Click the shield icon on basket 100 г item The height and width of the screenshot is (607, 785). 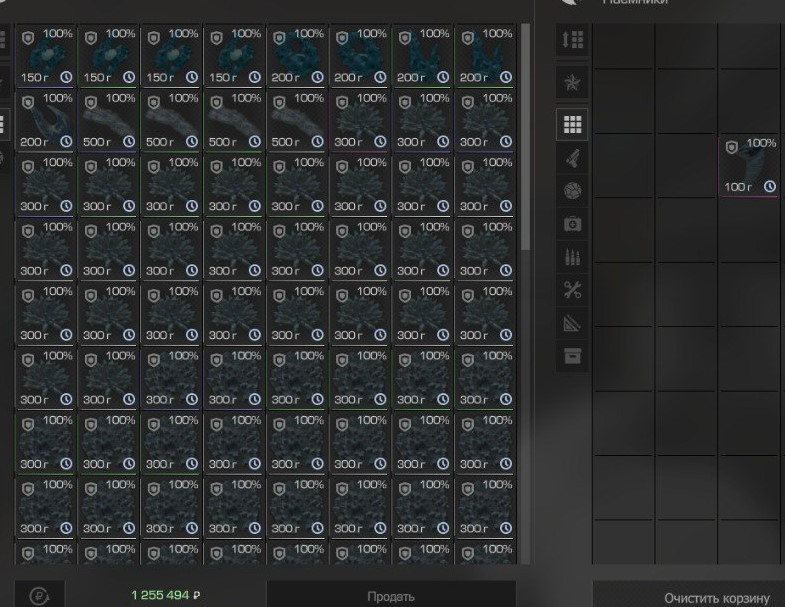point(732,148)
